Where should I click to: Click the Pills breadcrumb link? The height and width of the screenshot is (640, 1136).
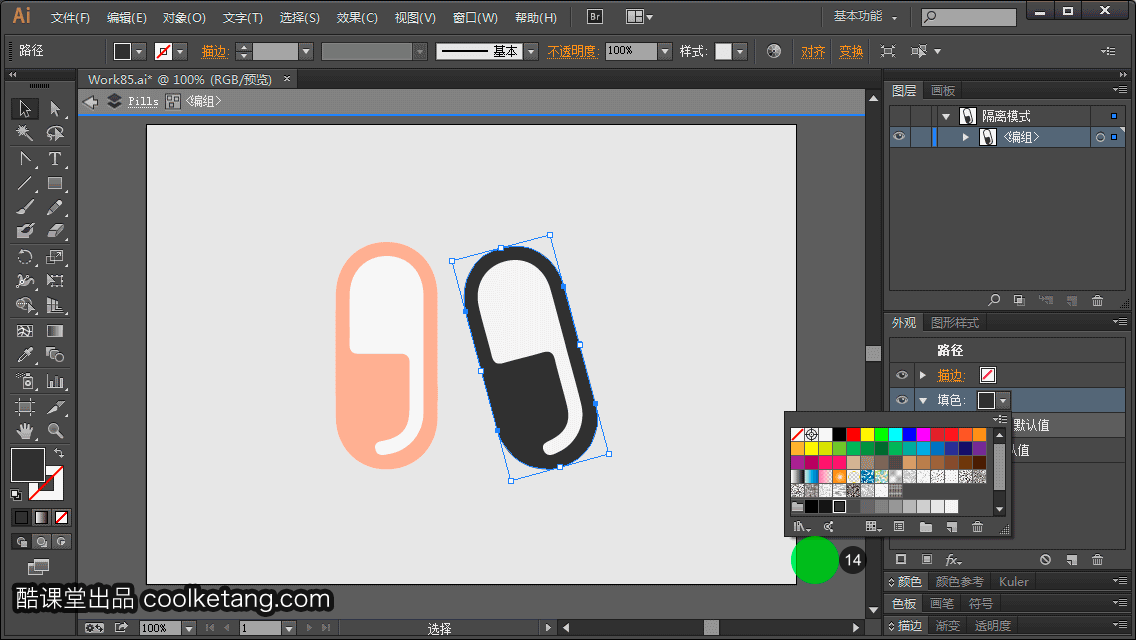tap(143, 101)
